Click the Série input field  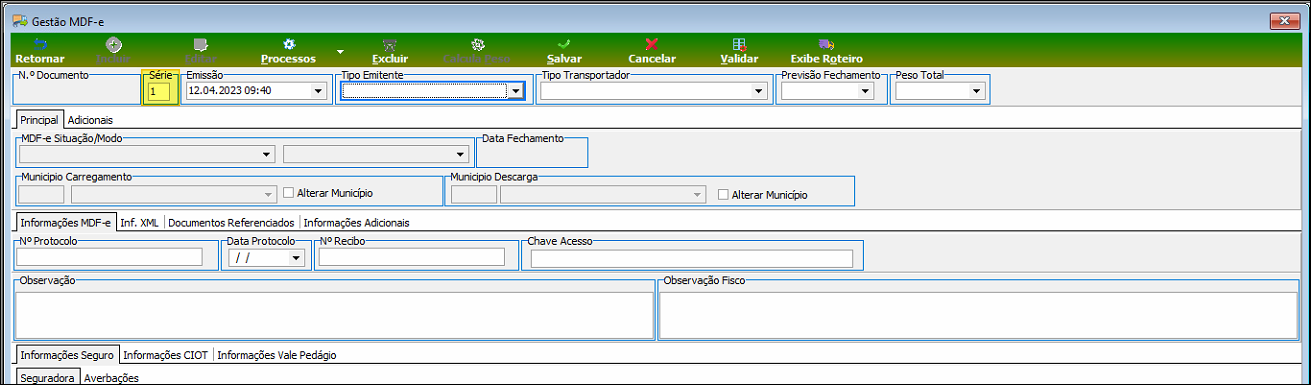tap(158, 91)
